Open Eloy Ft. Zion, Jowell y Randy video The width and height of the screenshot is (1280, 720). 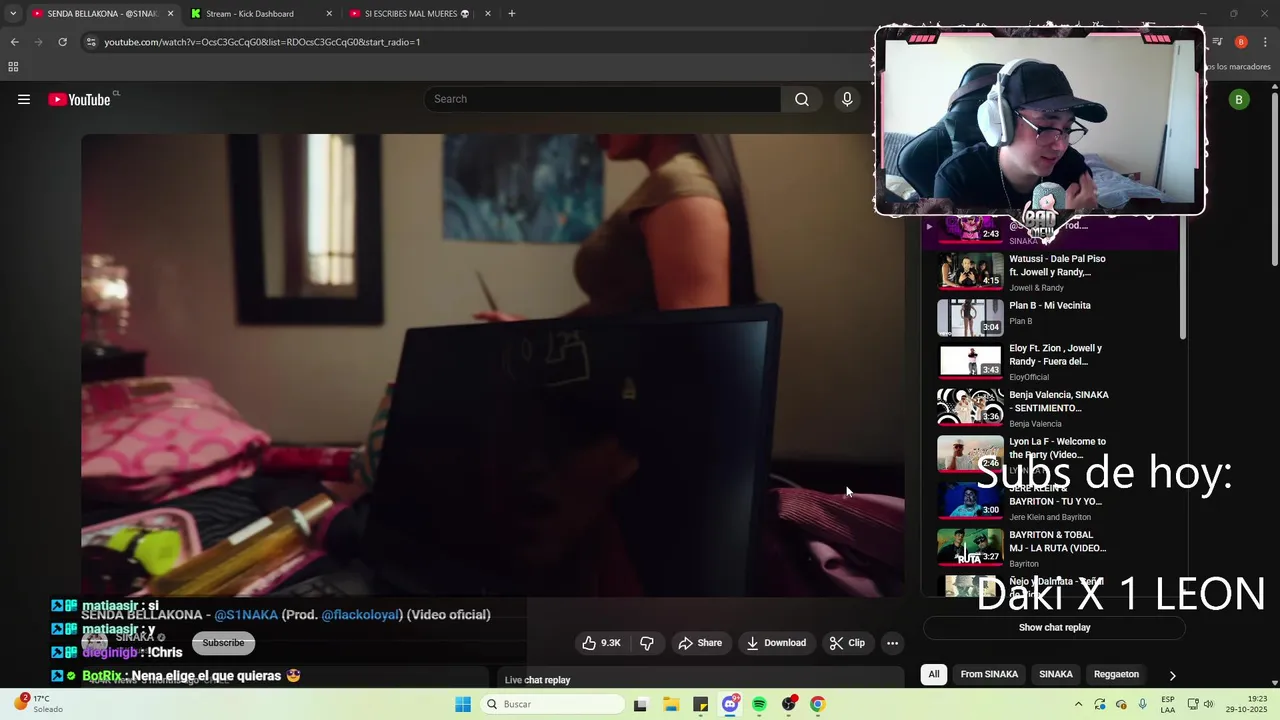pos(1050,362)
